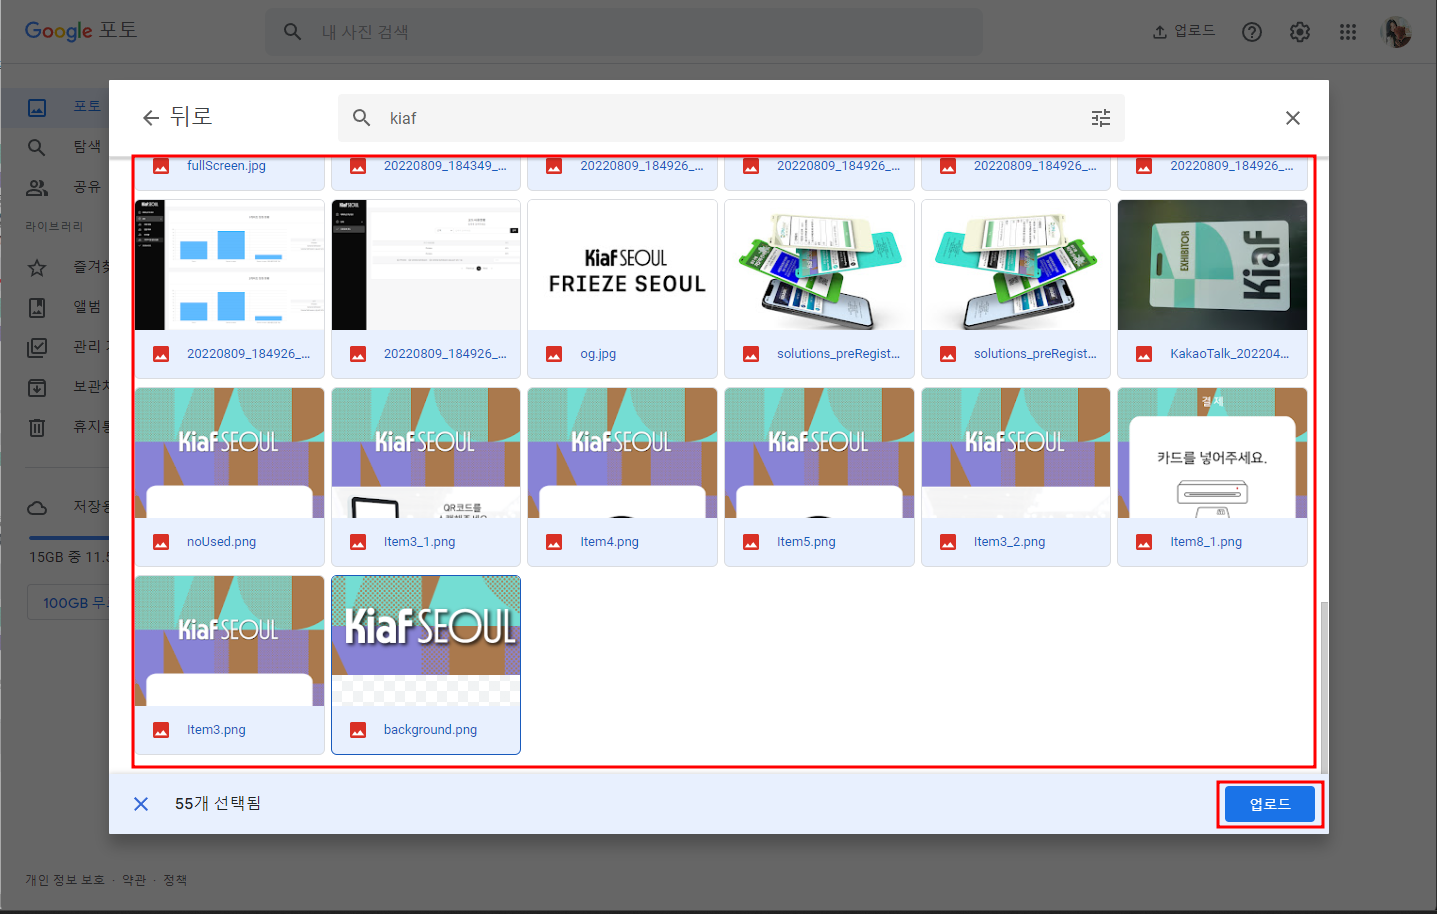Click the magnifier icon in kiaf search box
Image resolution: width=1437 pixels, height=914 pixels.
tap(362, 118)
